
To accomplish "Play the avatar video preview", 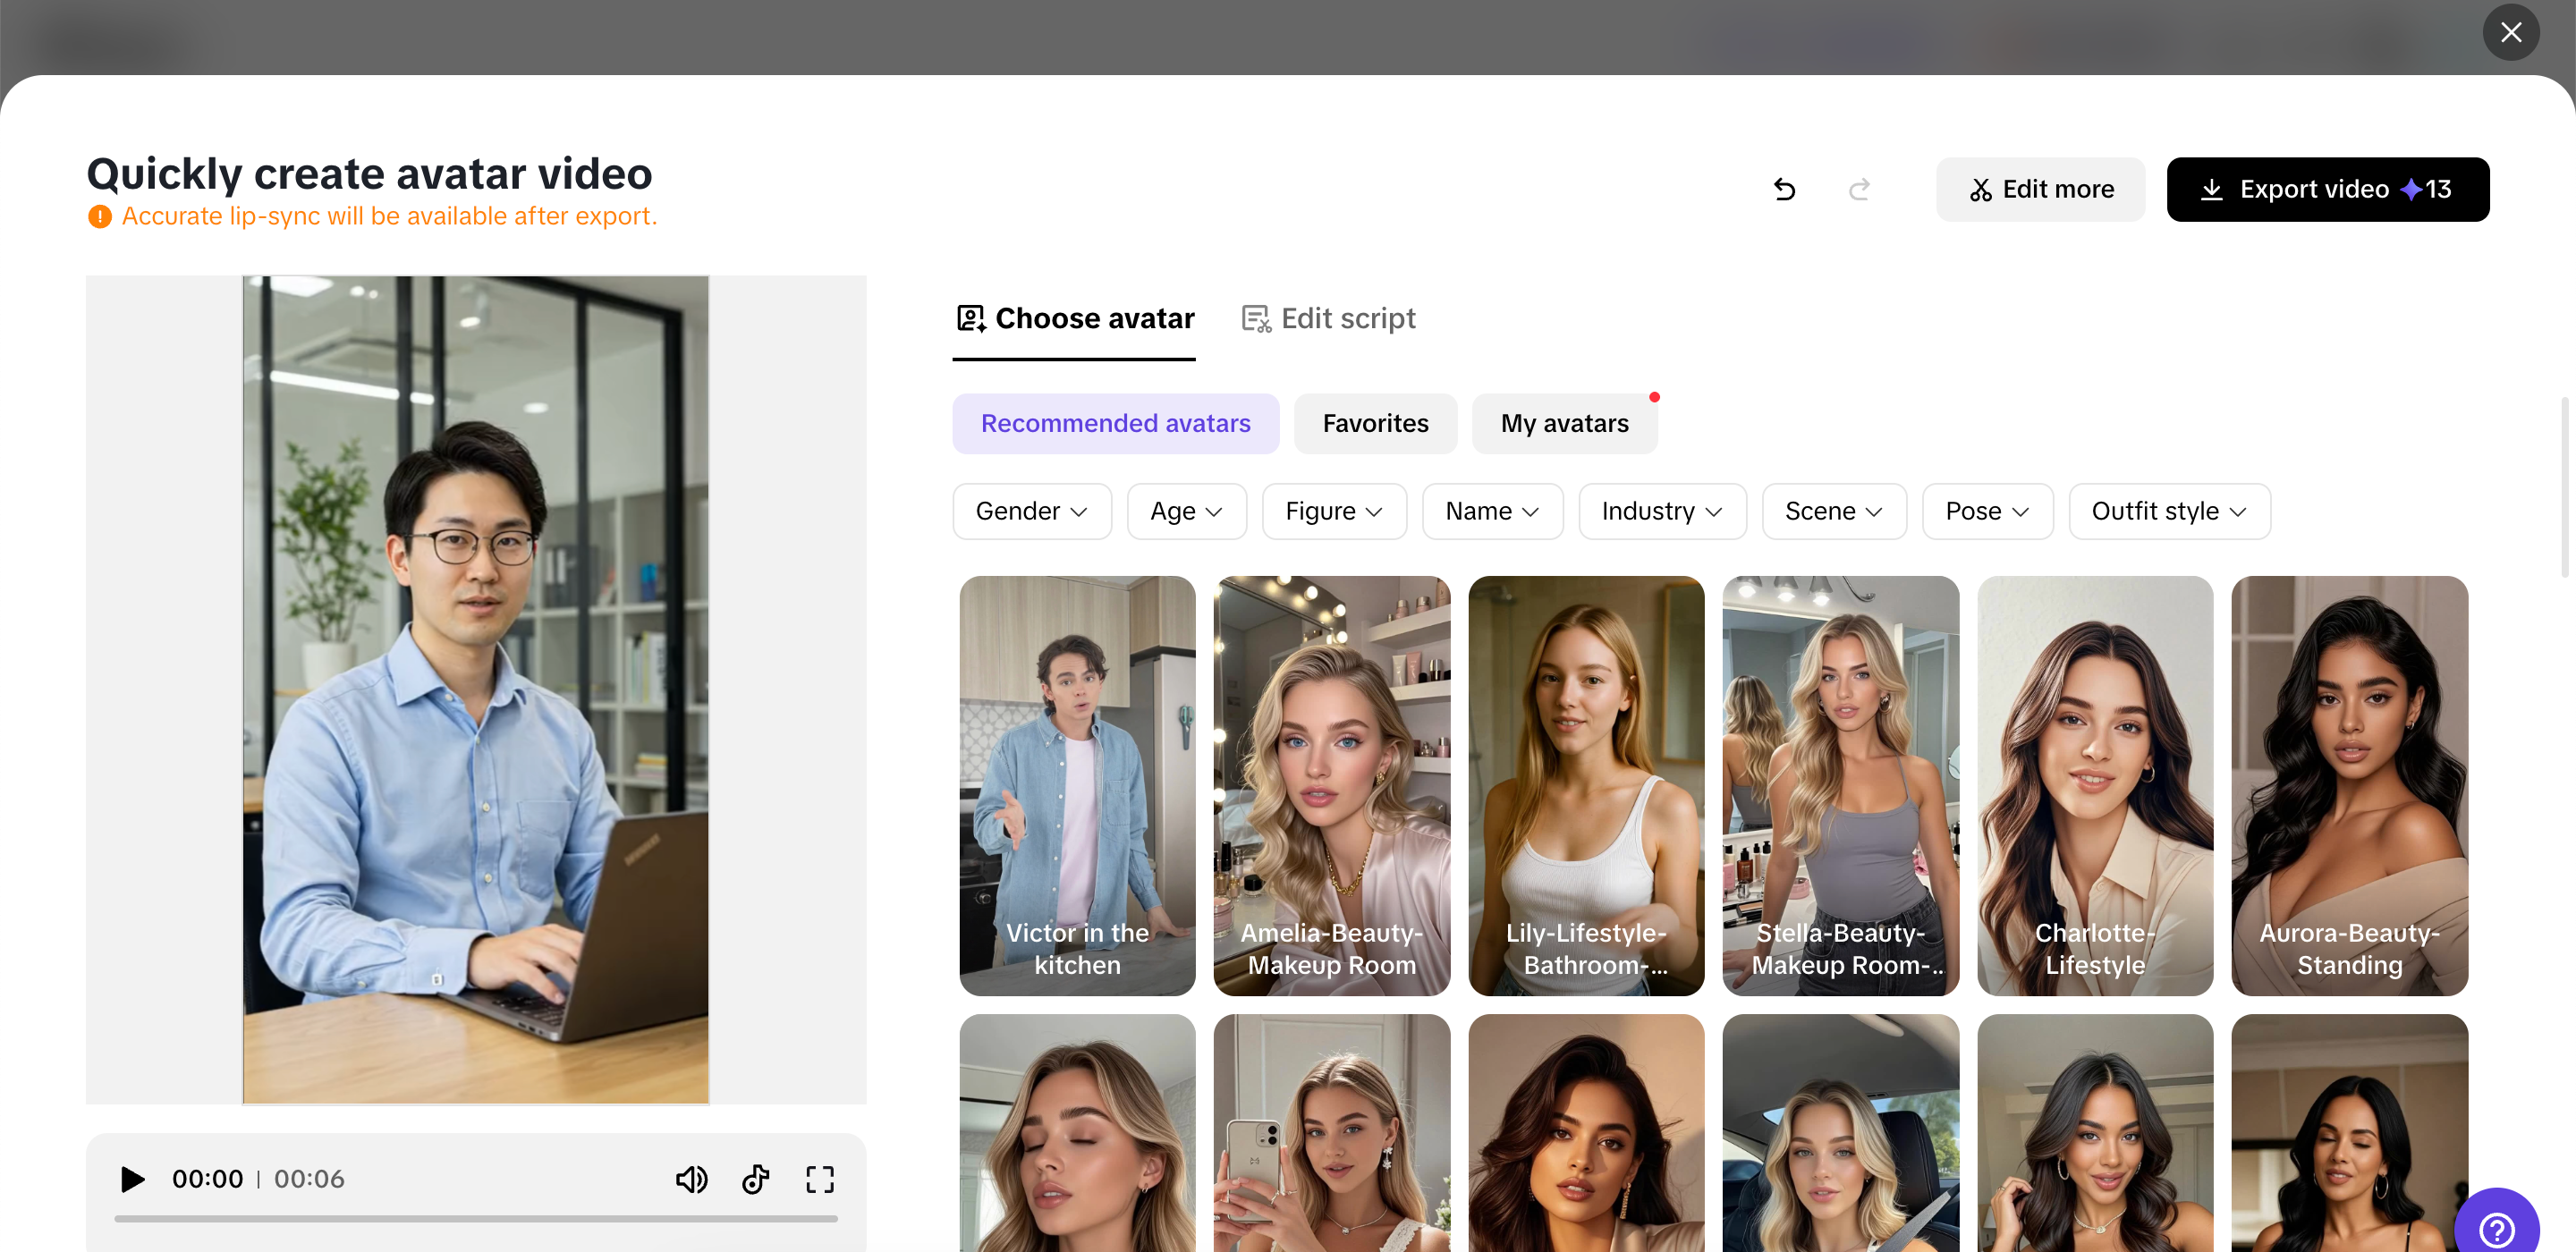I will pos(132,1179).
